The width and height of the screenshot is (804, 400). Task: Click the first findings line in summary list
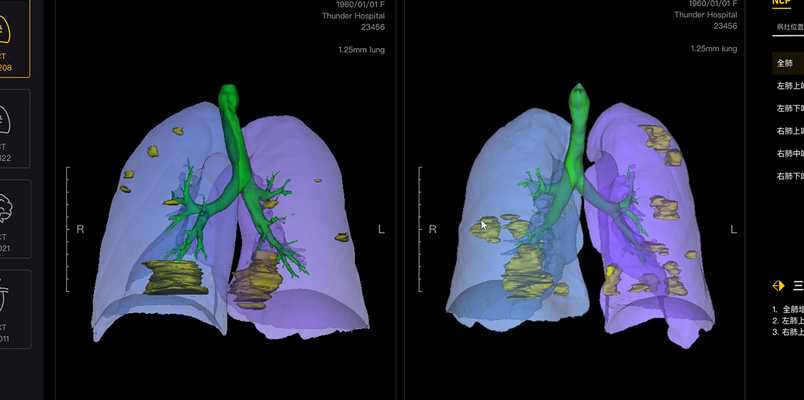coord(790,310)
